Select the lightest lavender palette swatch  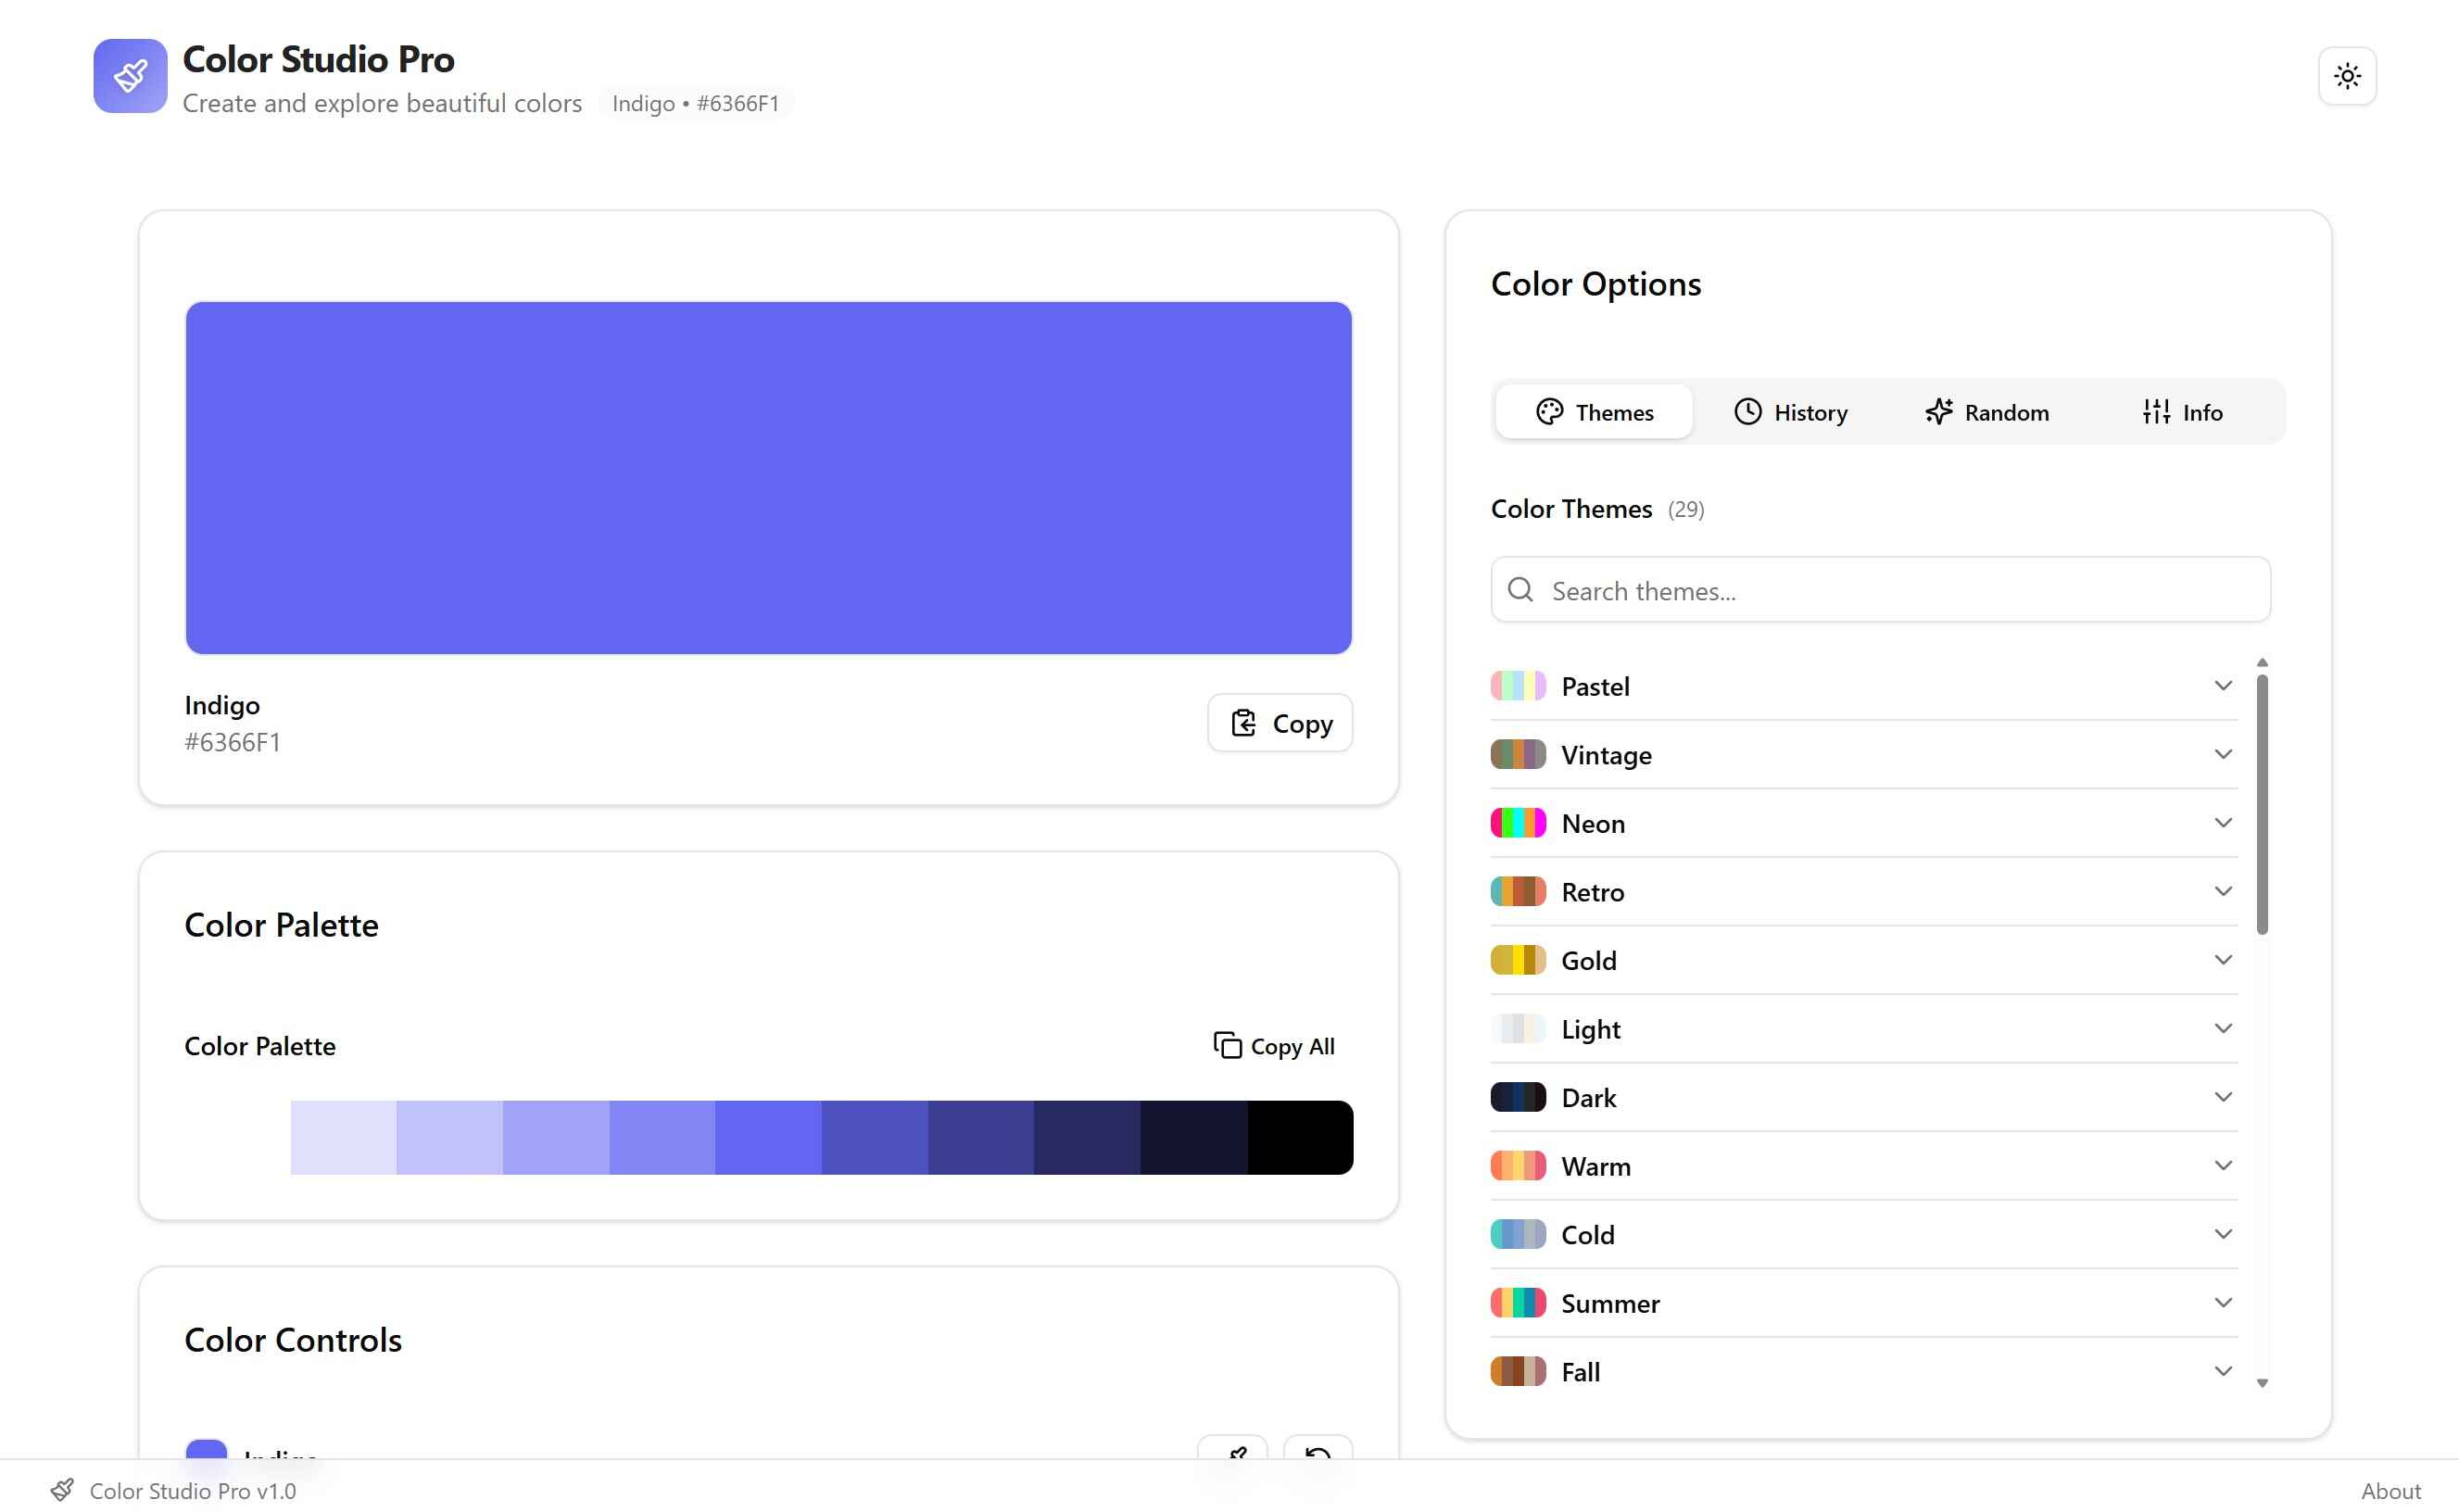343,1138
